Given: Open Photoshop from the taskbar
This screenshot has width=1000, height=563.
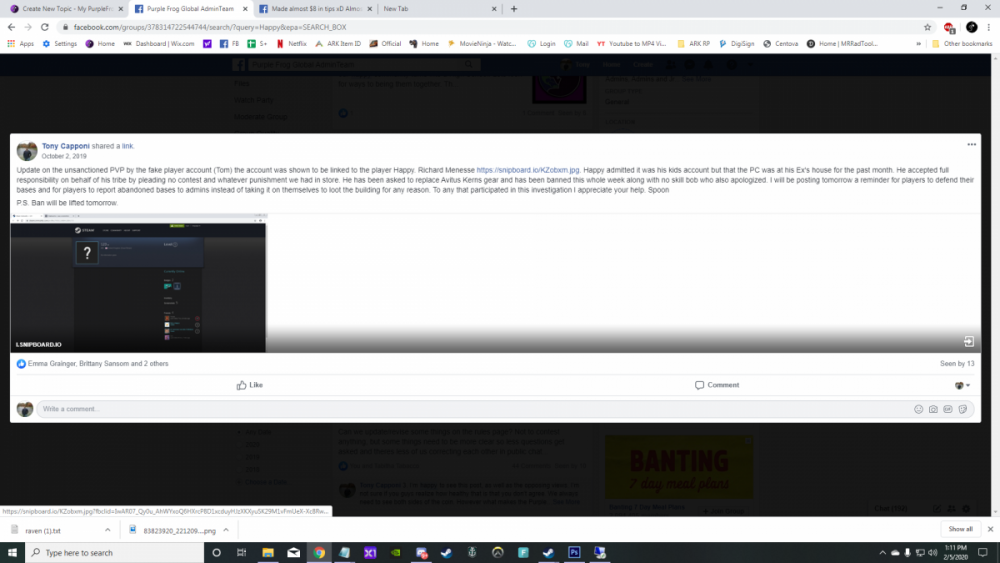Looking at the screenshot, I should tap(574, 553).
